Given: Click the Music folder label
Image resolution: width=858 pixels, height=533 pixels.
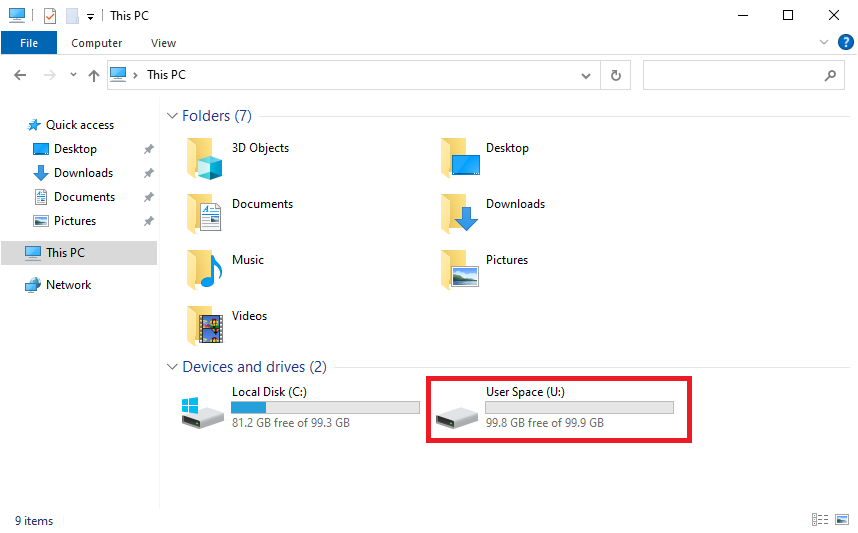Looking at the screenshot, I should tap(248, 260).
